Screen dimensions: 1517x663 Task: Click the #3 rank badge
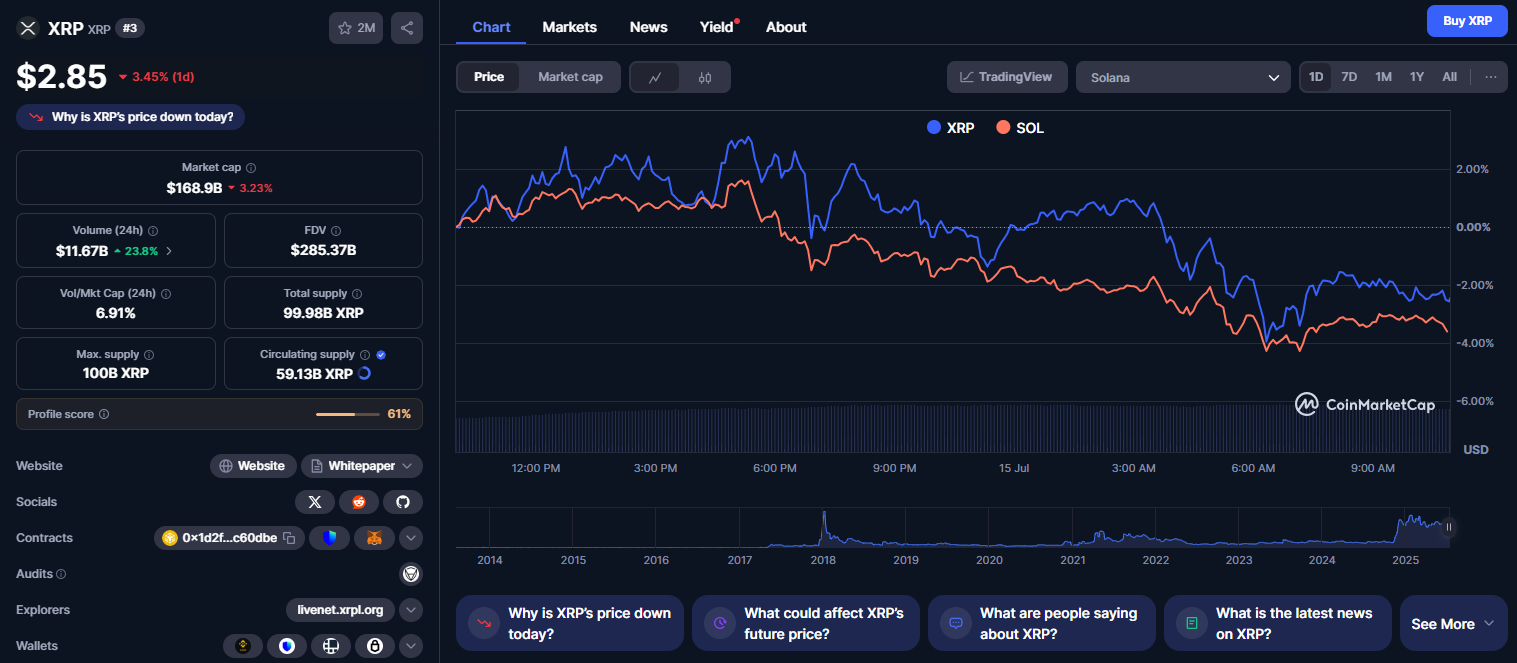(130, 28)
